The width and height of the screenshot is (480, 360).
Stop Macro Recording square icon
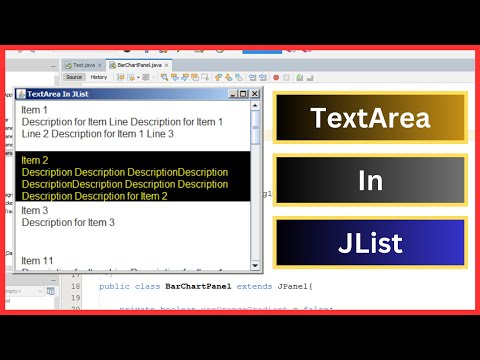point(286,78)
